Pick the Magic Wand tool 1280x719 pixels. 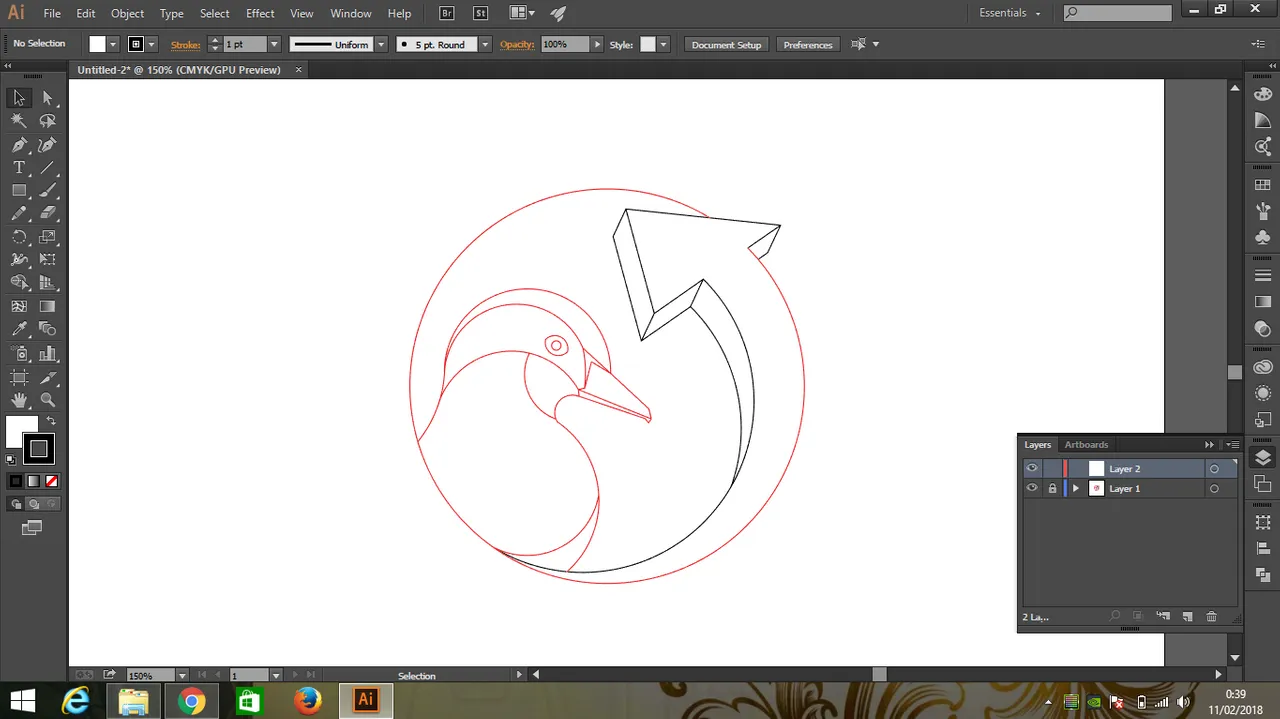click(19, 121)
